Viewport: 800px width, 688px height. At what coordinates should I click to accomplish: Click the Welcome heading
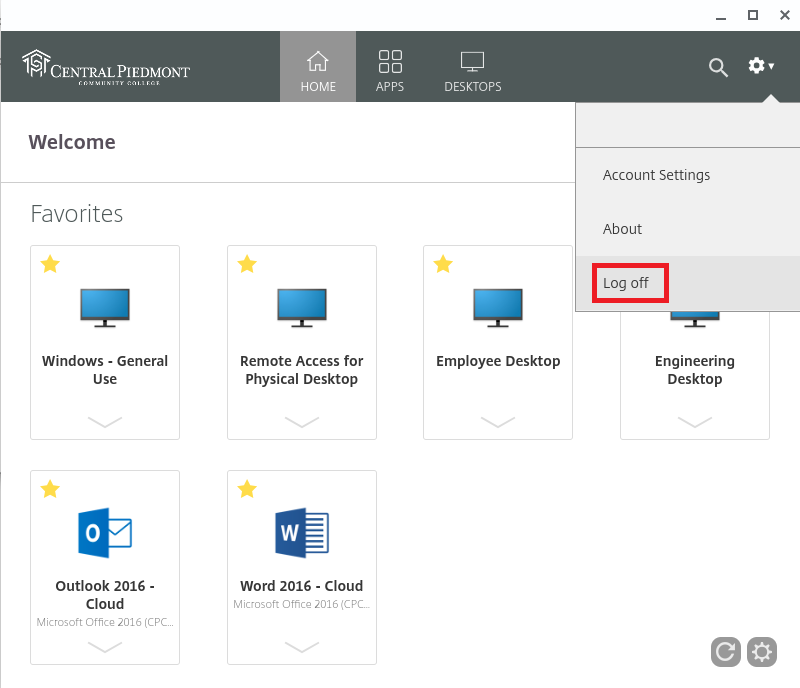pos(72,142)
